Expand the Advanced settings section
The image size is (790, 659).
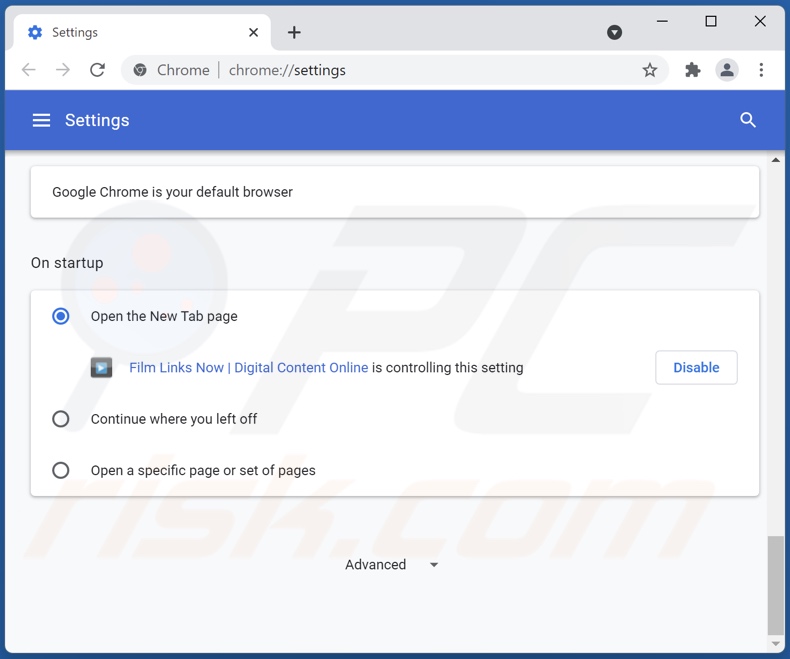391,564
